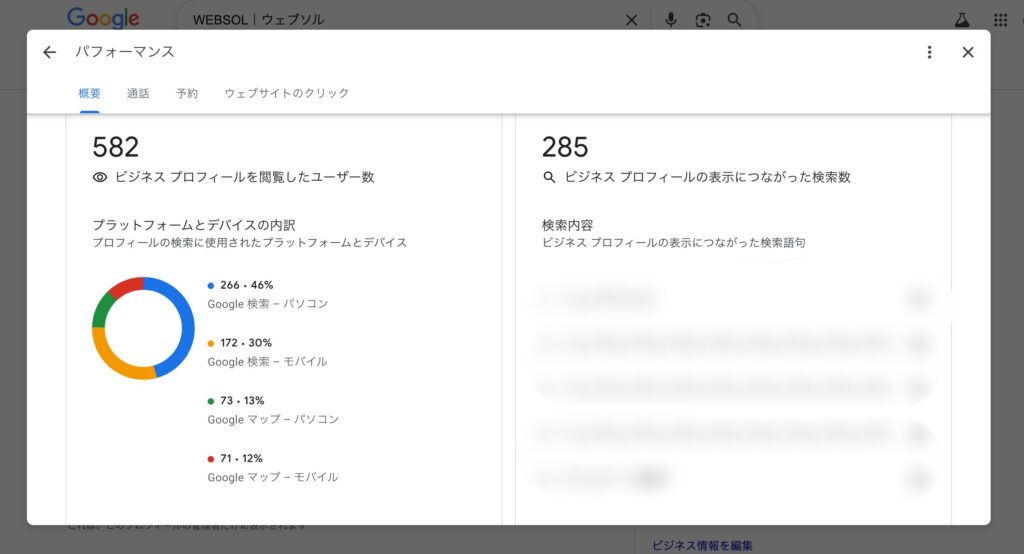Click the Google logo
This screenshot has width=1024, height=554.
[x=103, y=18]
